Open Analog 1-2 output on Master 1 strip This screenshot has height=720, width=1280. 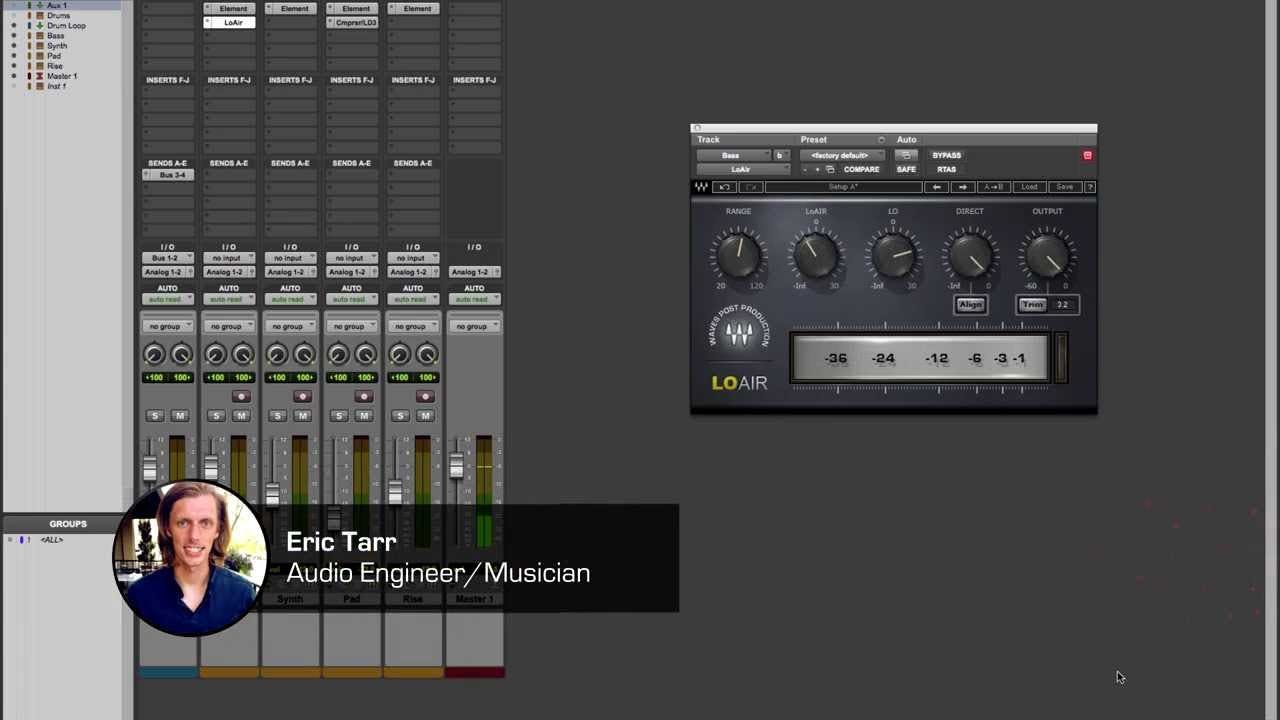(474, 272)
